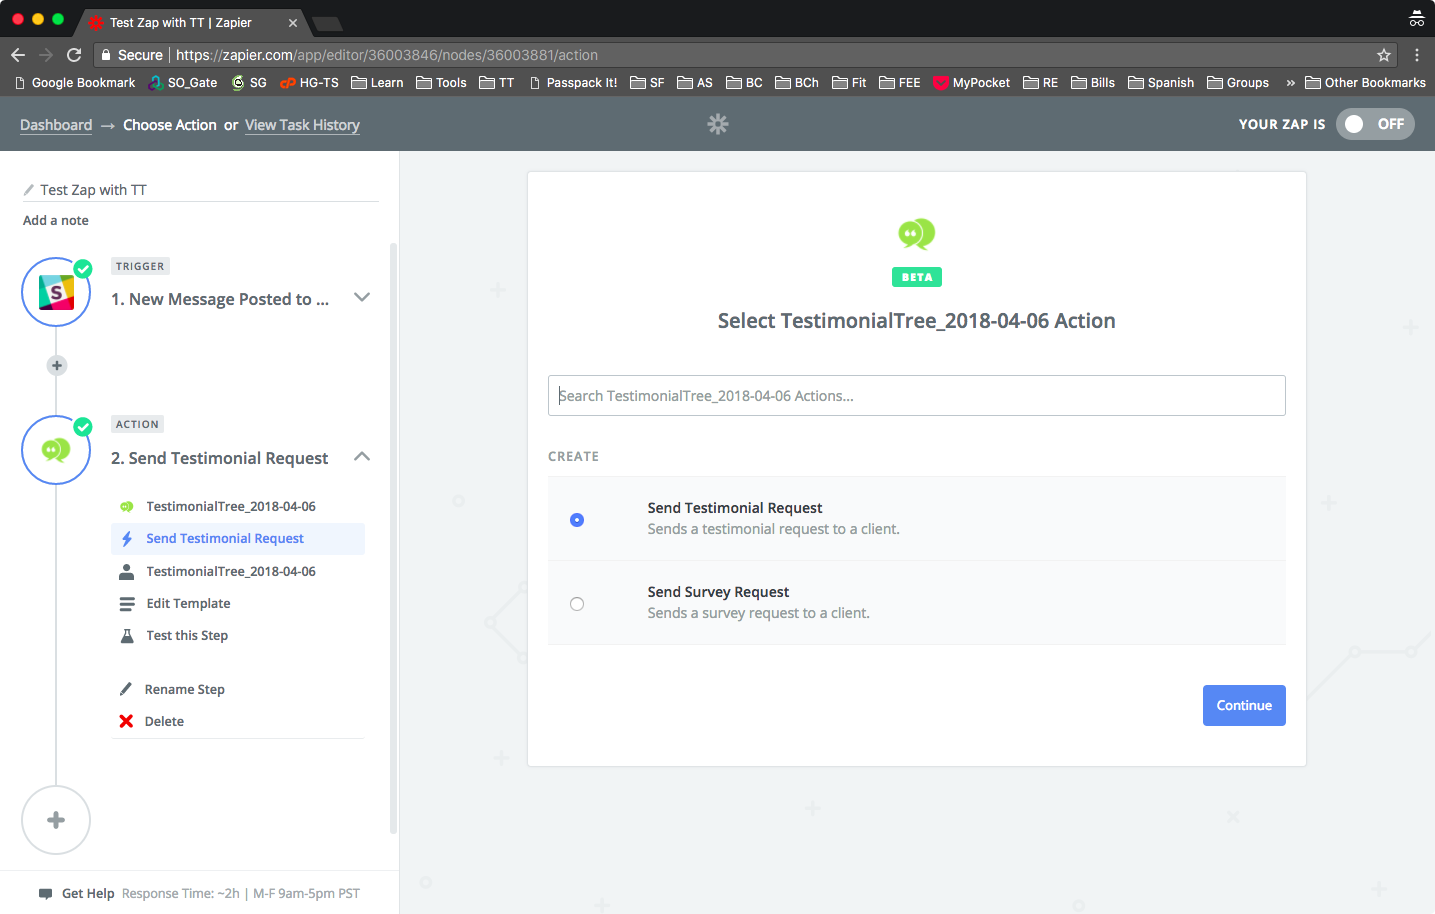
Task: Open the Google Bookmark bookmark
Action: click(75, 83)
